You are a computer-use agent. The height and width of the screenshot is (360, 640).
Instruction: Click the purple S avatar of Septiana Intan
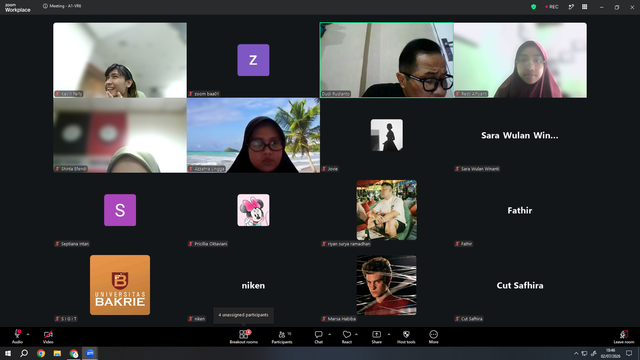pyautogui.click(x=120, y=210)
